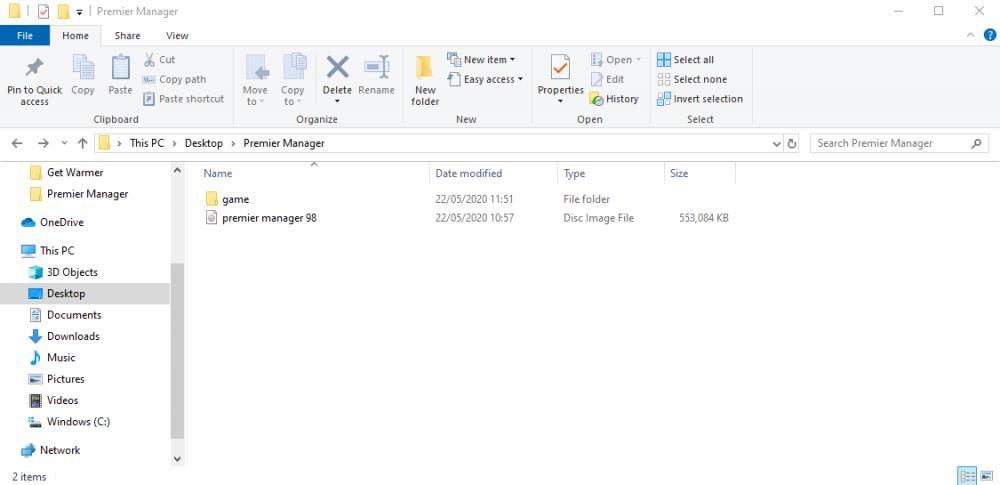Select This PC in navigation pane
This screenshot has width=1000, height=485.
(x=48, y=251)
